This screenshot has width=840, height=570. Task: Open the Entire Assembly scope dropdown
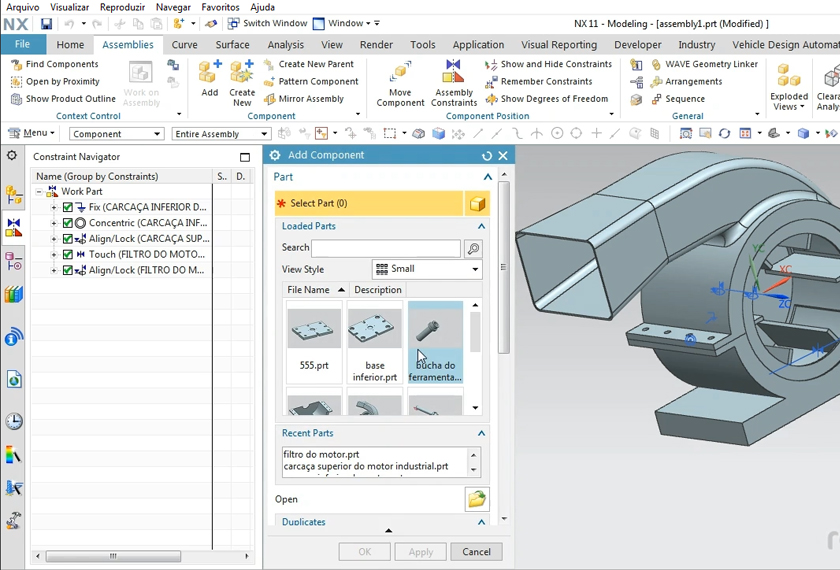coord(216,134)
